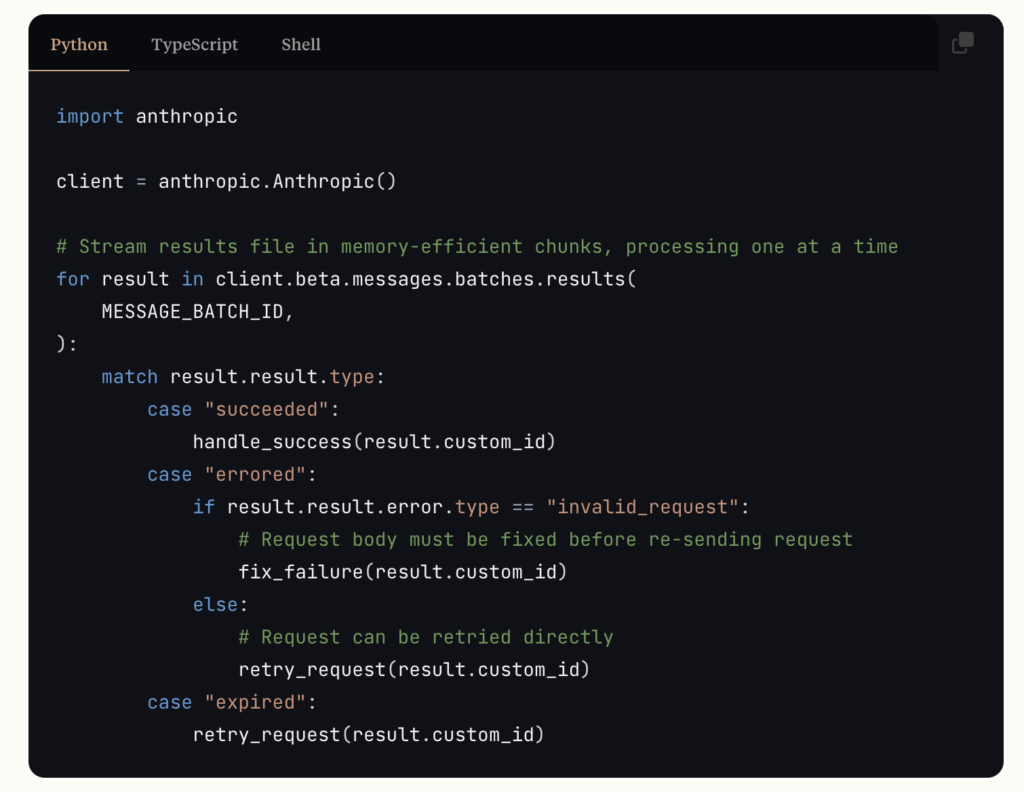Select the Python tab
Screen dimensions: 1024x792
click(x=79, y=44)
